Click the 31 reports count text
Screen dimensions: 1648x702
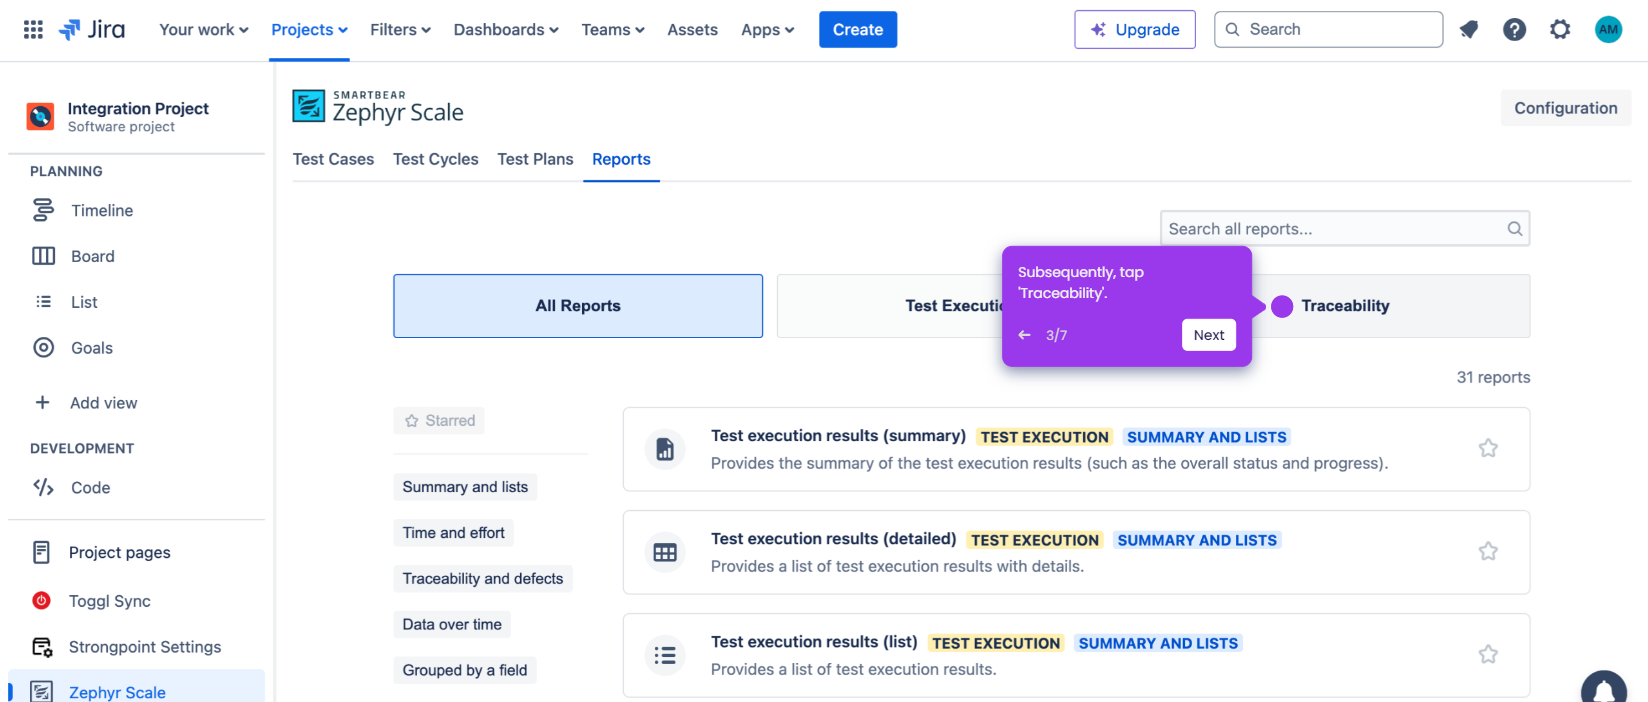[x=1493, y=377]
